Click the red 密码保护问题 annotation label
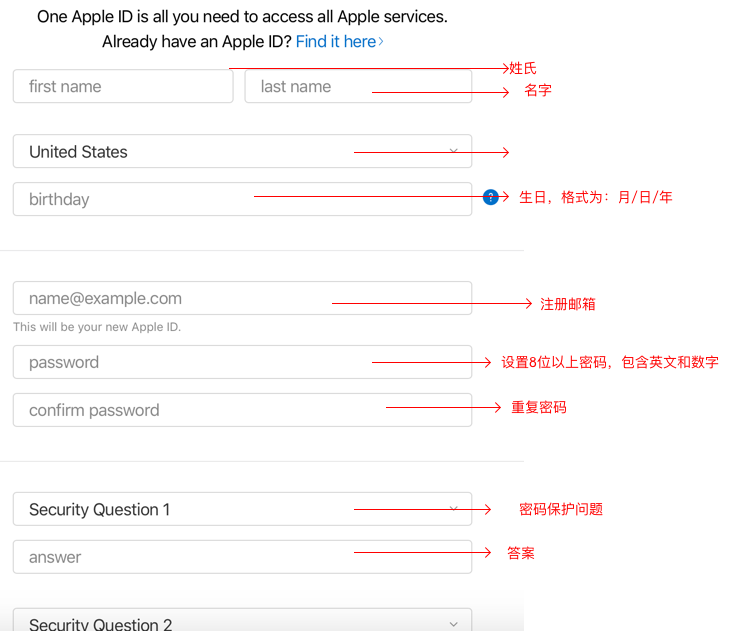Image resolution: width=737 pixels, height=631 pixels. click(x=560, y=509)
